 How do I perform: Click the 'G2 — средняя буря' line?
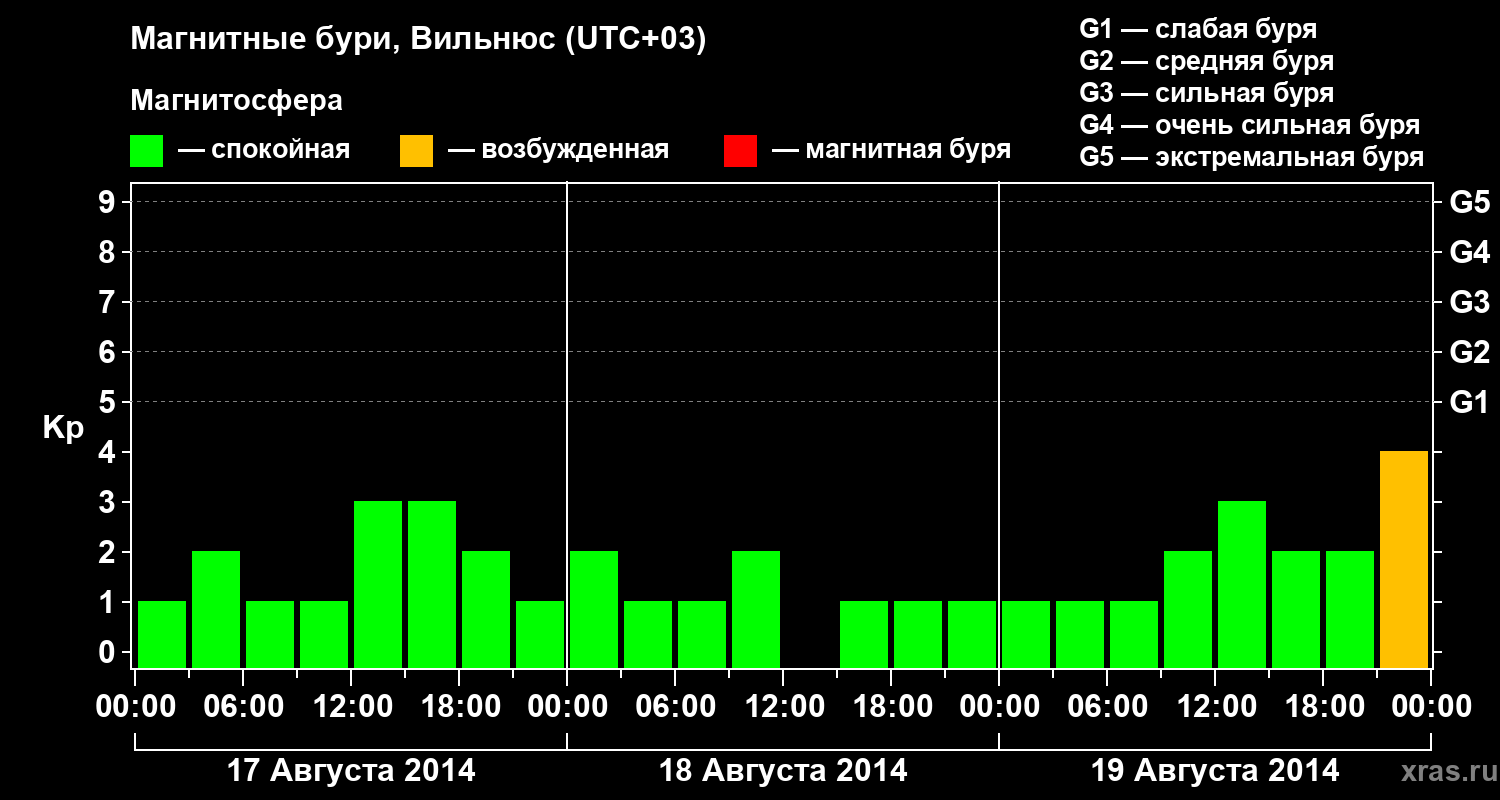pyautogui.click(x=1207, y=61)
